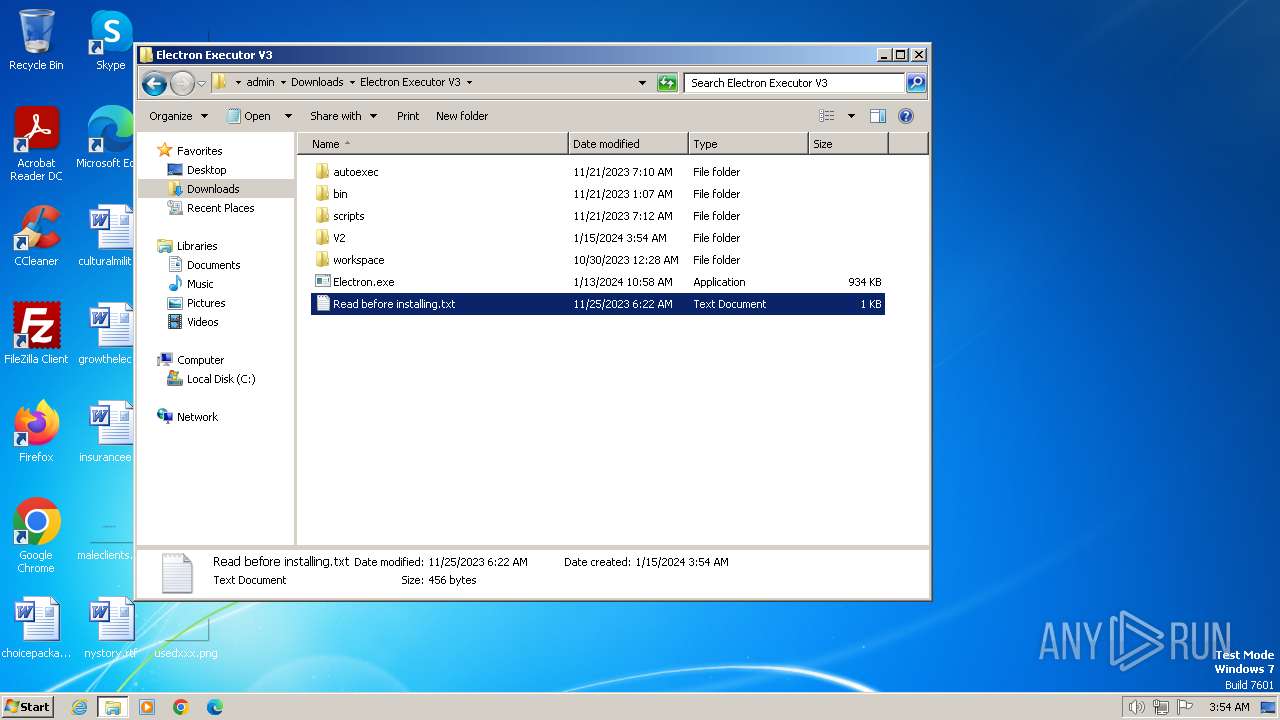Click the Start button
Image resolution: width=1280 pixels, height=720 pixels.
[x=28, y=707]
